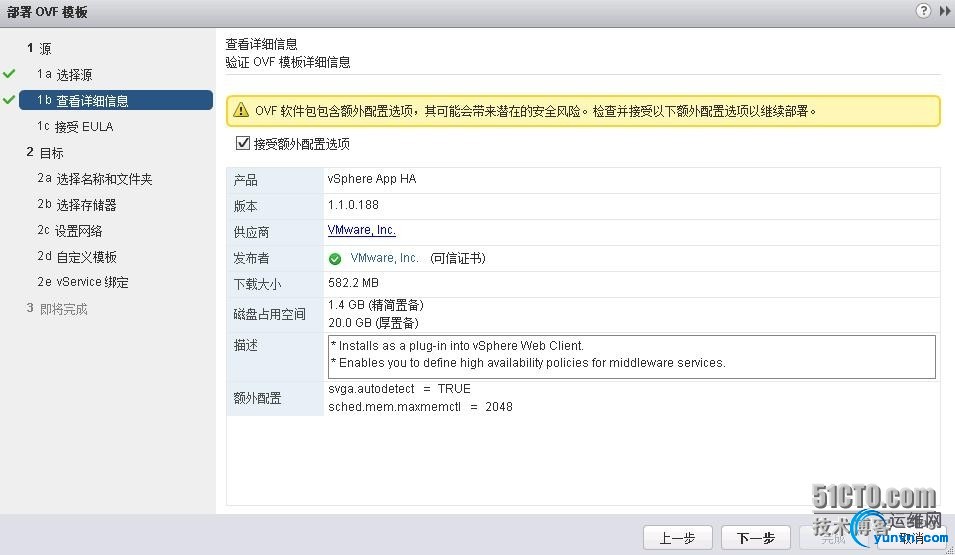Click svga.autodetect = TRUE setting

[399, 389]
